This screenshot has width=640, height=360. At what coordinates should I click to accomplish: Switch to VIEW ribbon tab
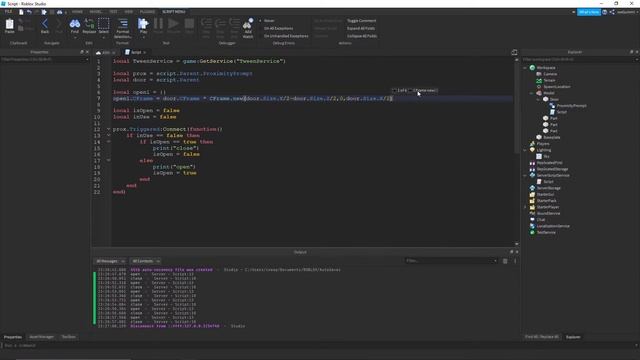(129, 12)
